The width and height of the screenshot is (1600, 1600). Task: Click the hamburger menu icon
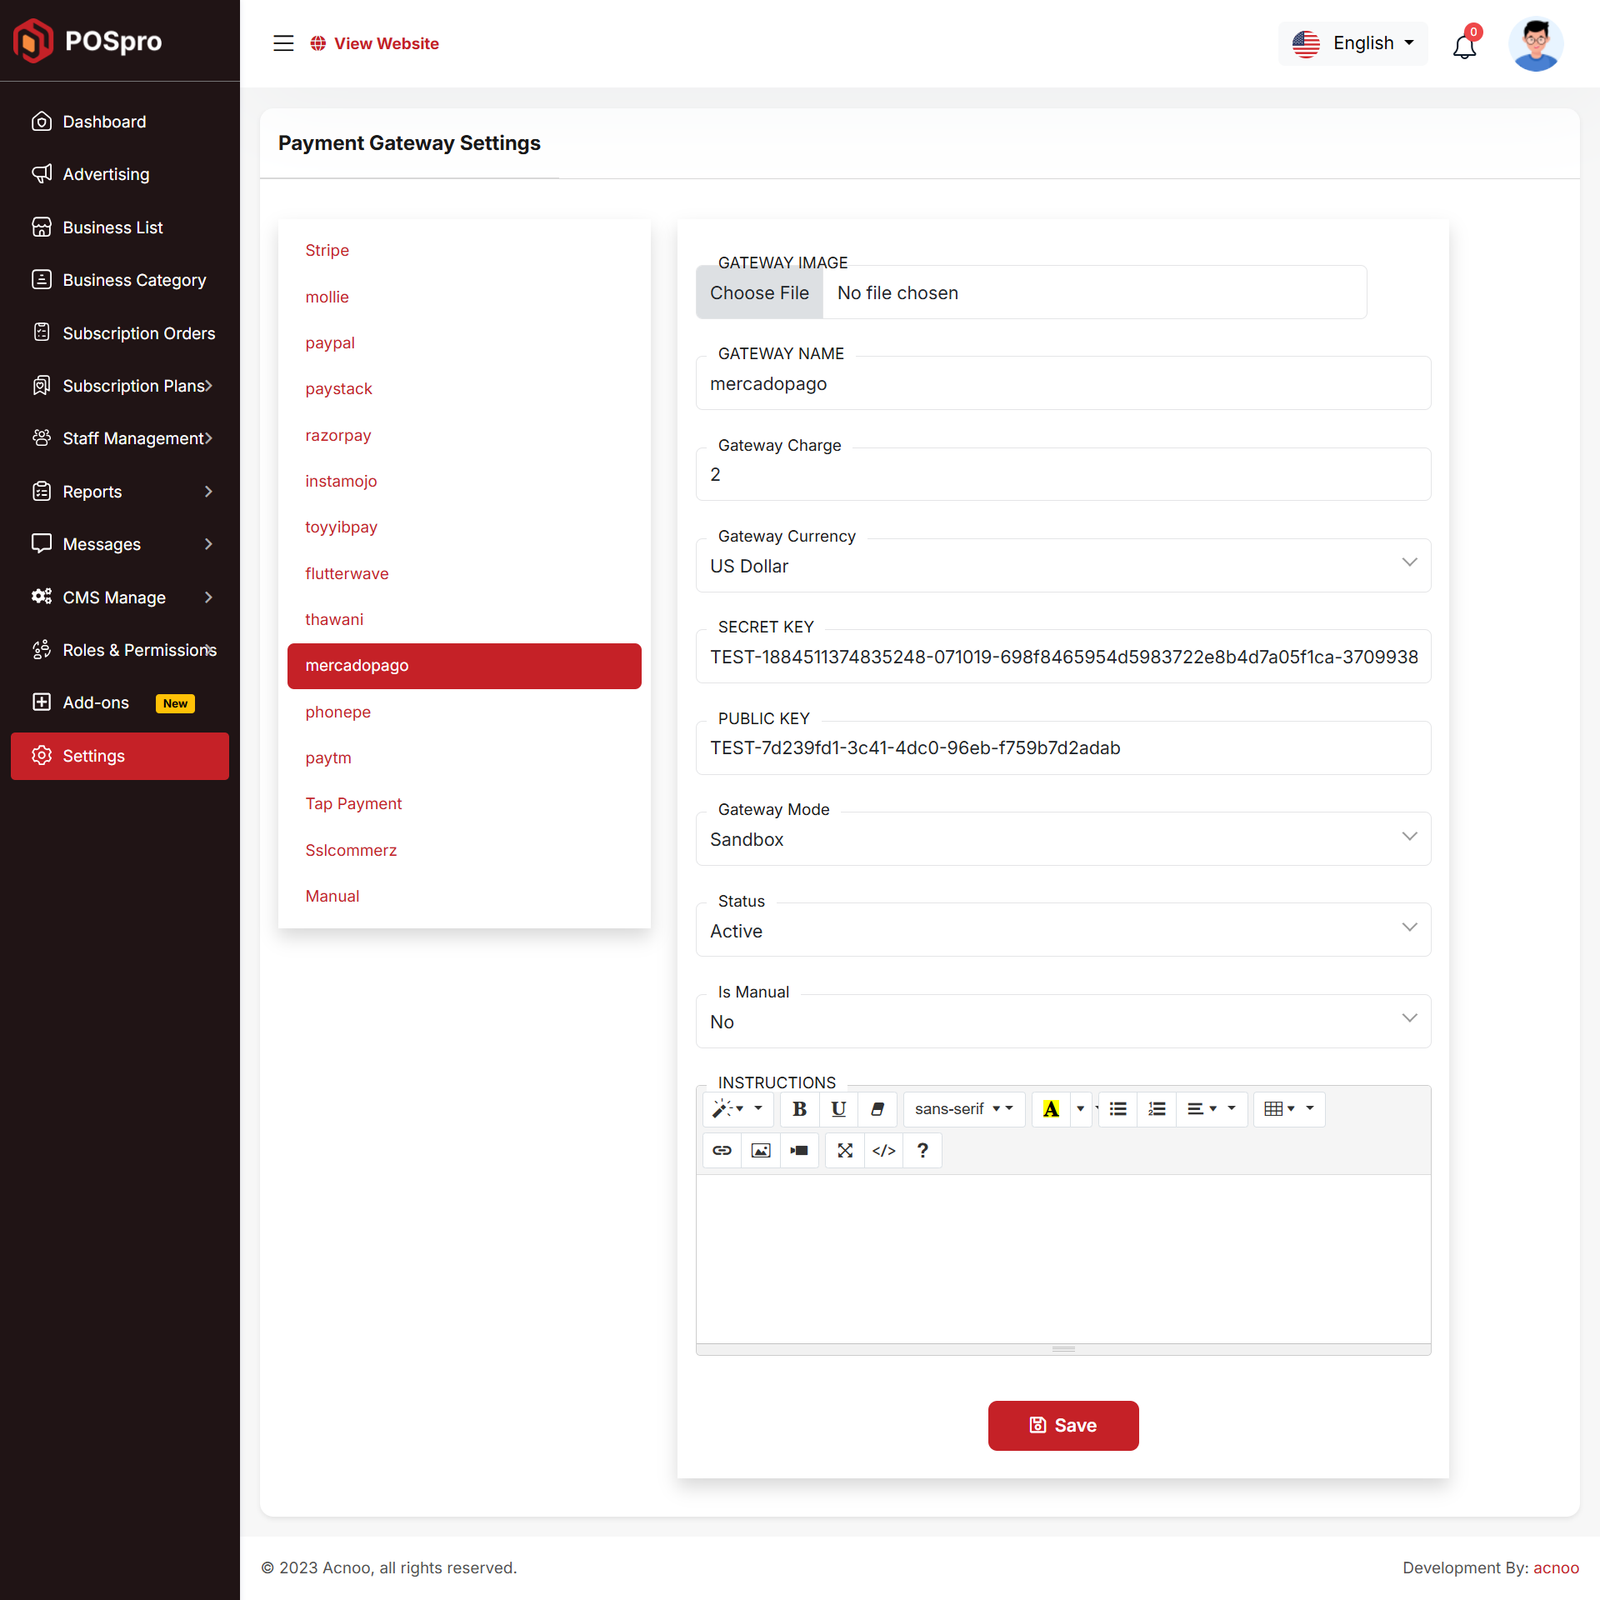pyautogui.click(x=284, y=43)
